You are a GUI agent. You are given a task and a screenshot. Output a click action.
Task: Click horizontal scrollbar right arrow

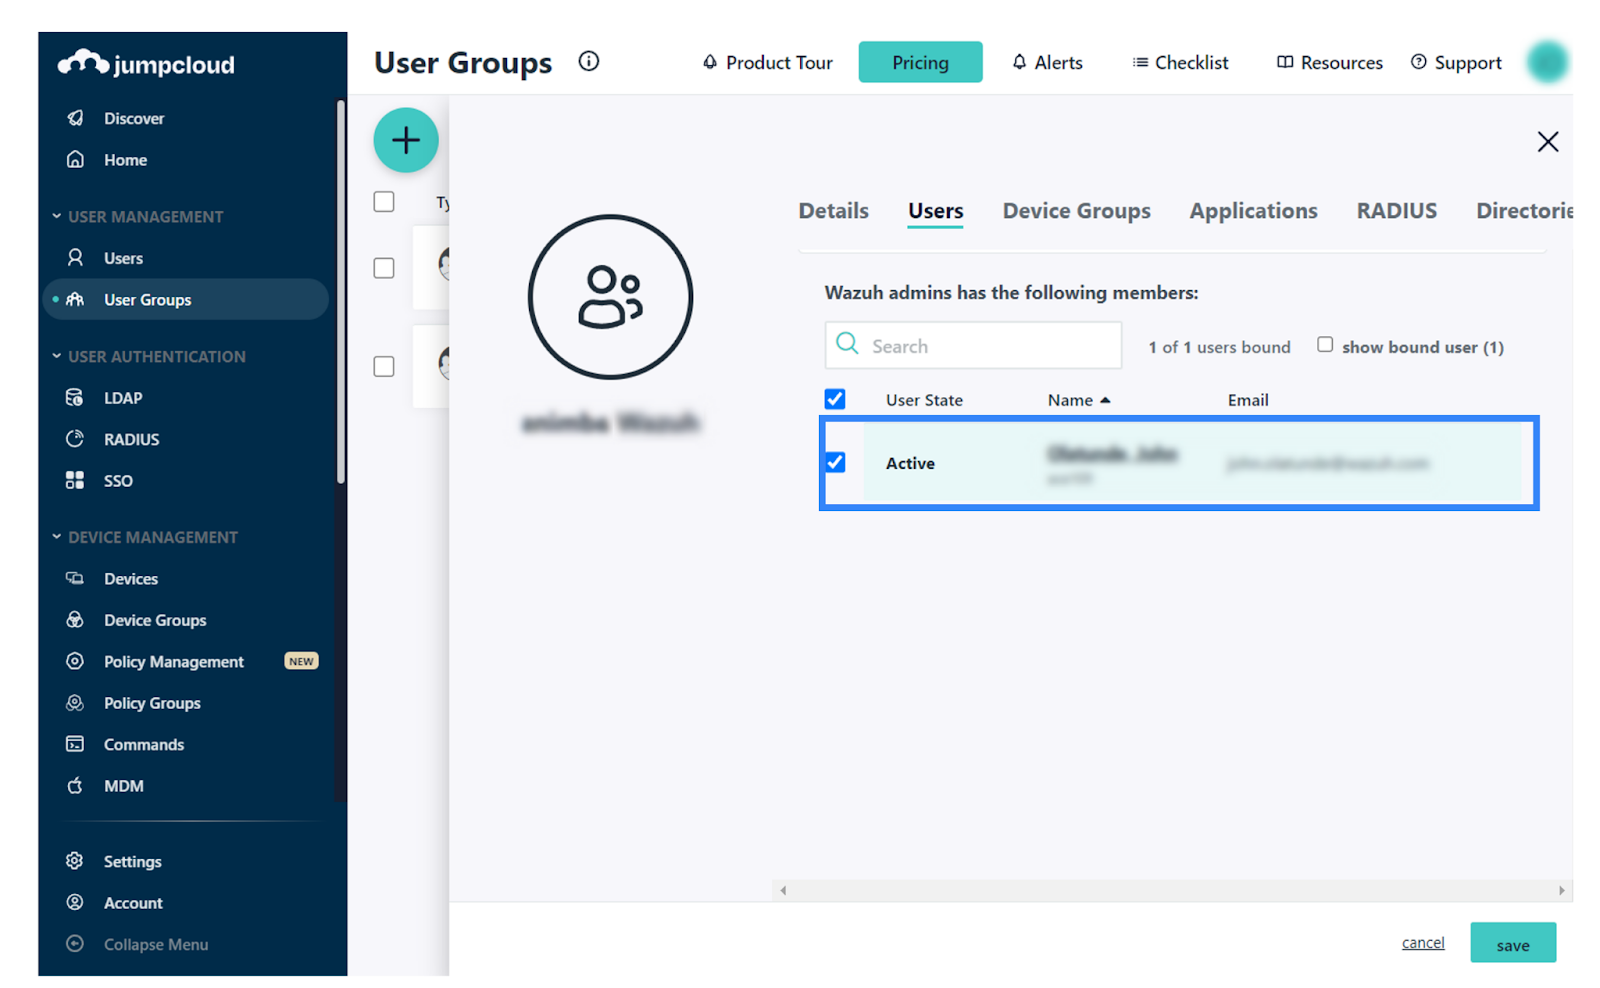click(x=1561, y=890)
